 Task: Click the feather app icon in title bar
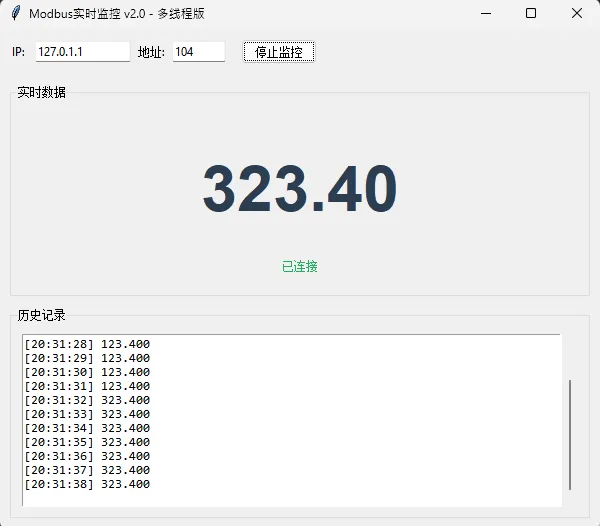pos(15,13)
